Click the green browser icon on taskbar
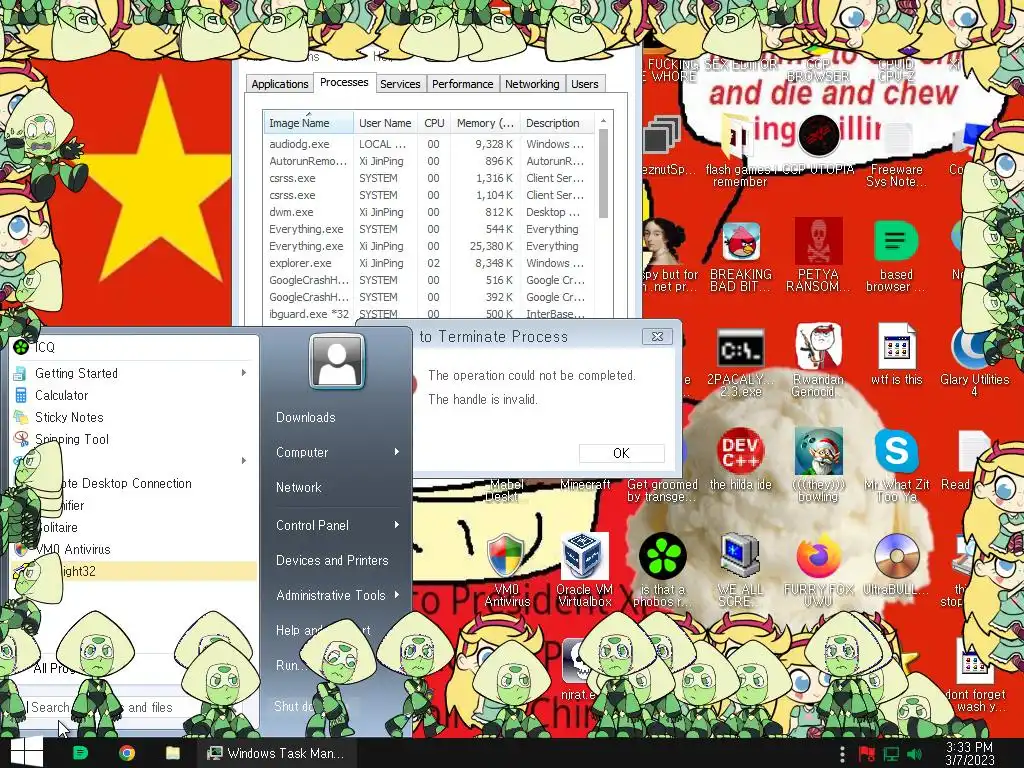Image resolution: width=1024 pixels, height=768 pixels. 80,753
